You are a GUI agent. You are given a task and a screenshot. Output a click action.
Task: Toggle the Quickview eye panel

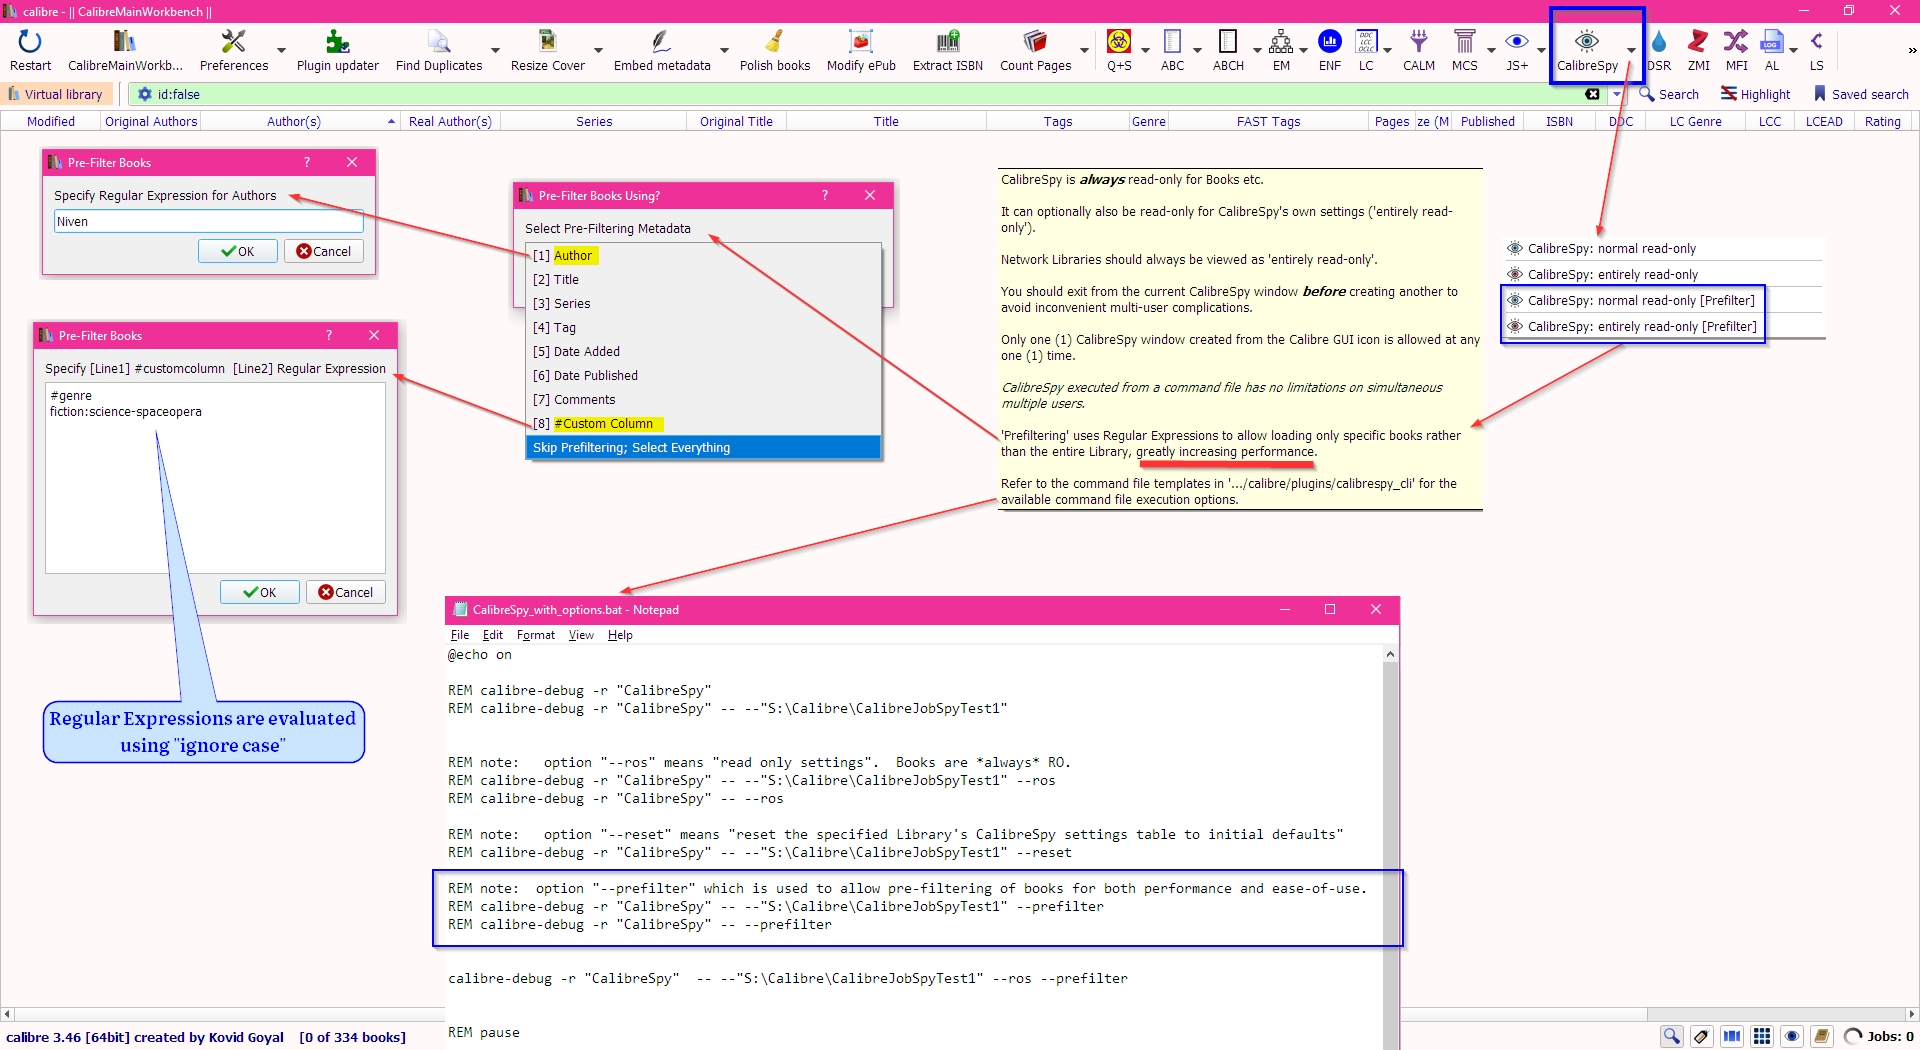pyautogui.click(x=1792, y=1036)
